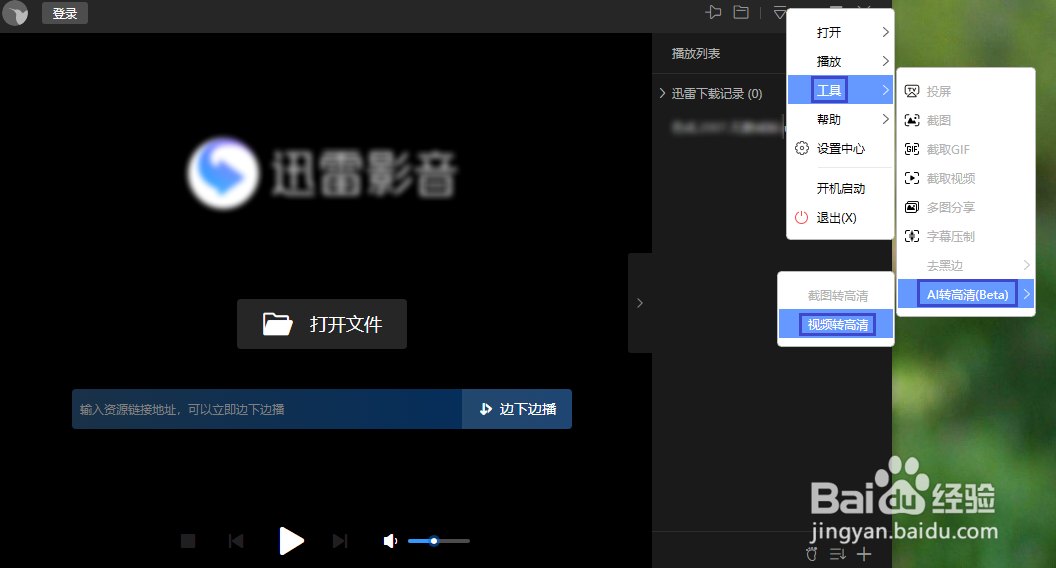Click the play button
The image size is (1056, 568).
point(291,541)
